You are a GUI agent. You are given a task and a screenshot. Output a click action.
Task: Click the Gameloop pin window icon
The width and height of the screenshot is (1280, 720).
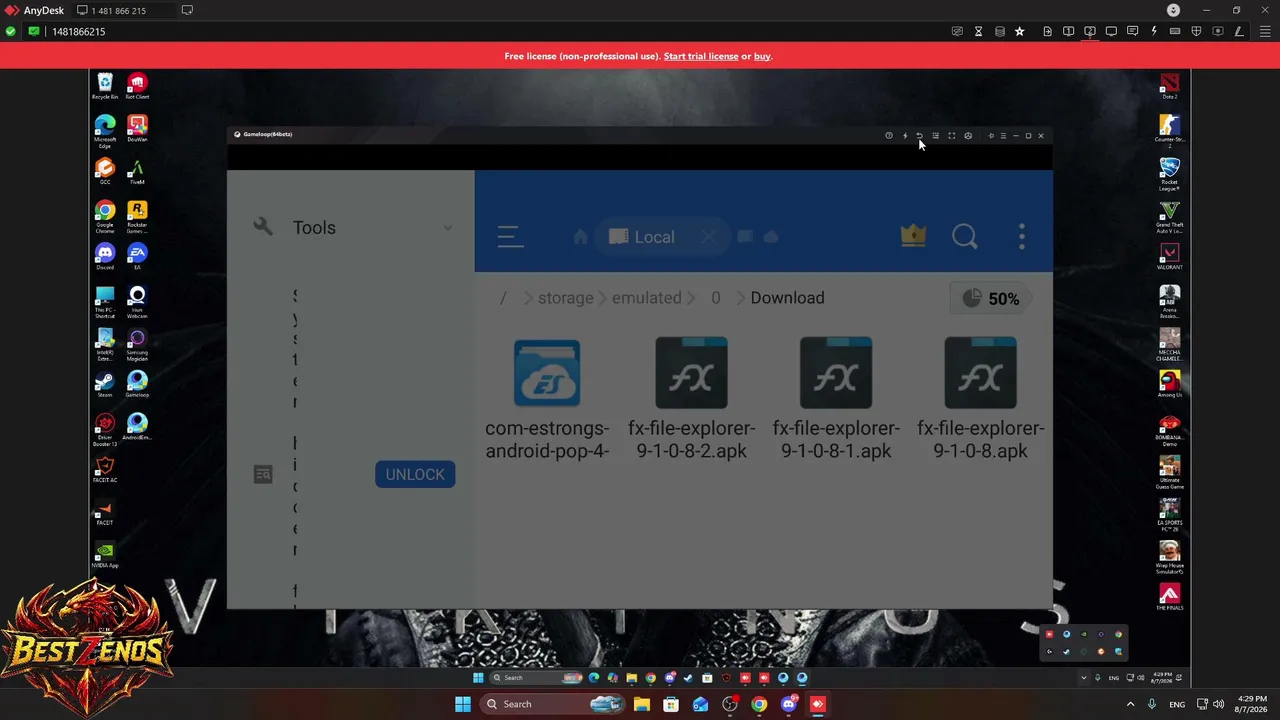991,136
